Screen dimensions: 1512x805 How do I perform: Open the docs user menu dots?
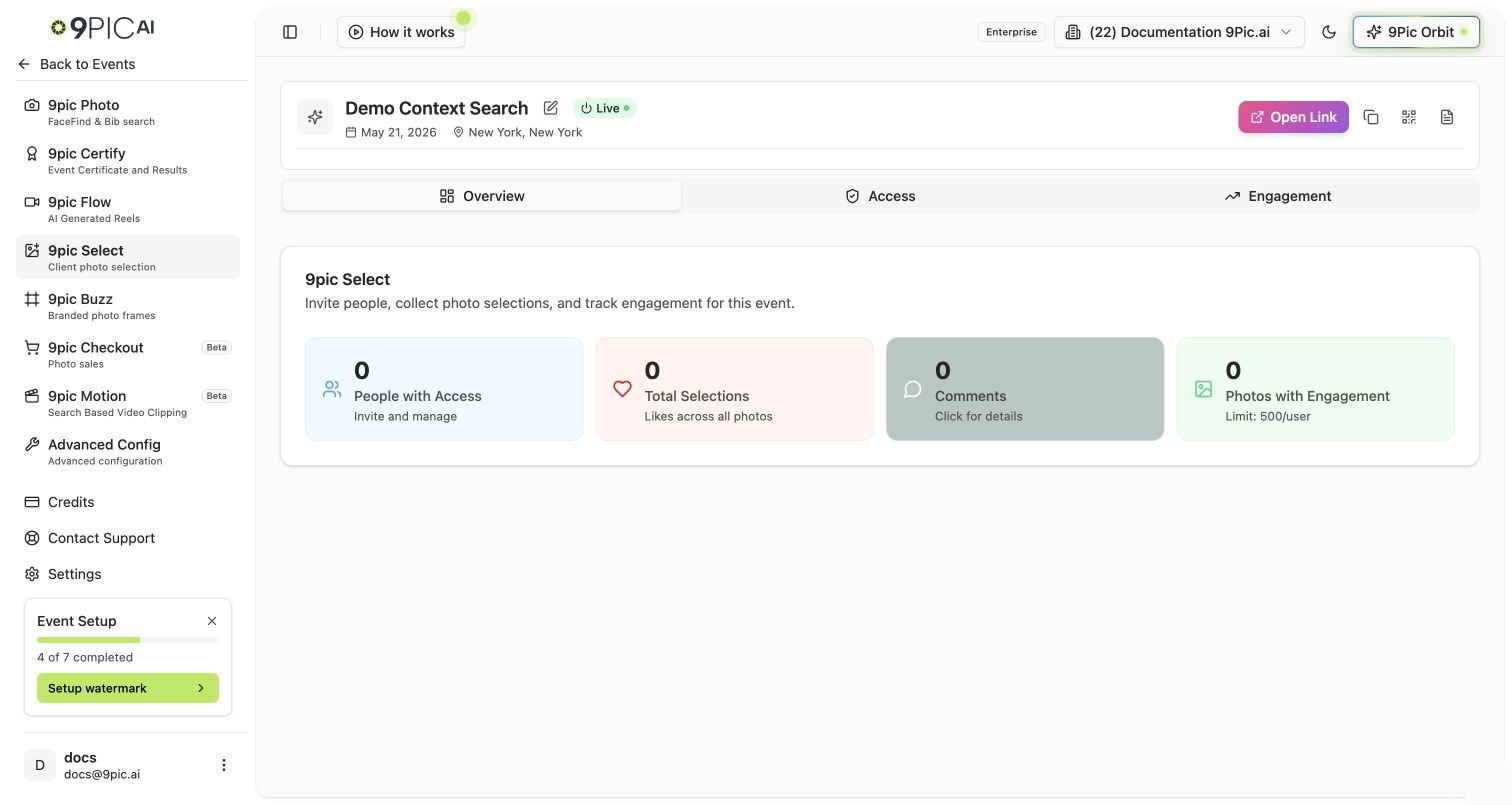pos(224,765)
